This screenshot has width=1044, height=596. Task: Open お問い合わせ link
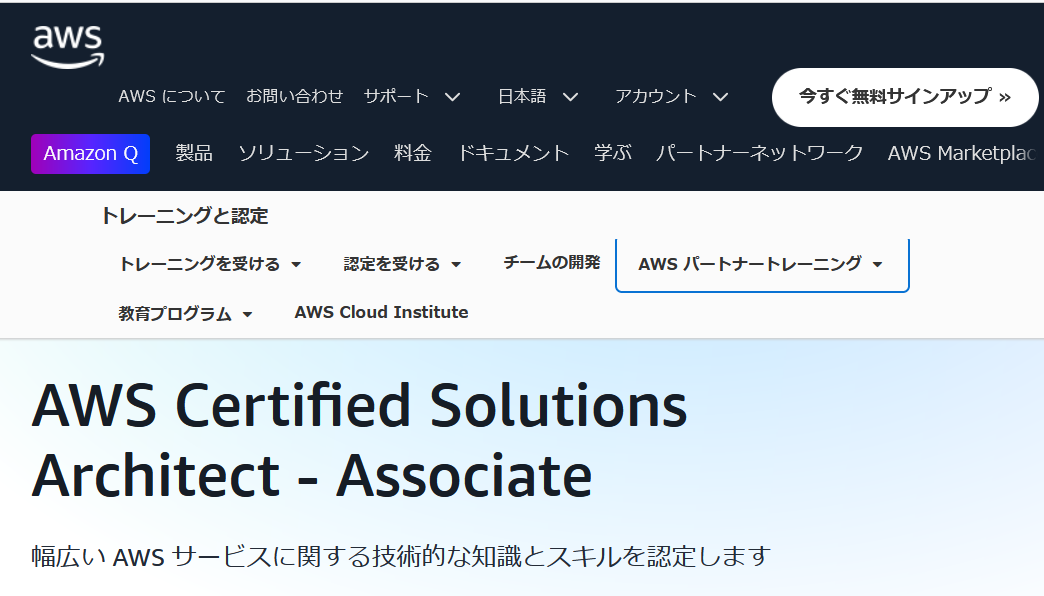[x=294, y=97]
